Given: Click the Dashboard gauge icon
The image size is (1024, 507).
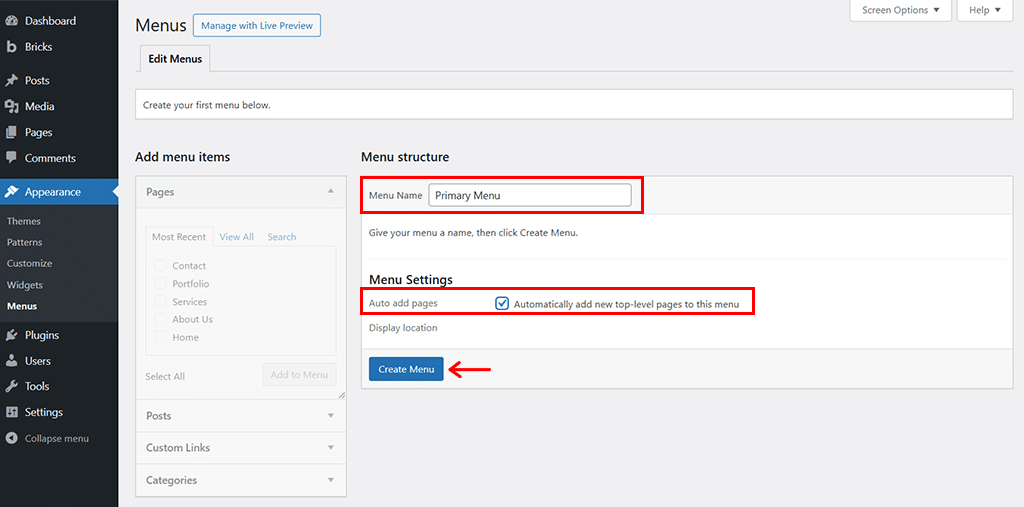Looking at the screenshot, I should pos(11,21).
